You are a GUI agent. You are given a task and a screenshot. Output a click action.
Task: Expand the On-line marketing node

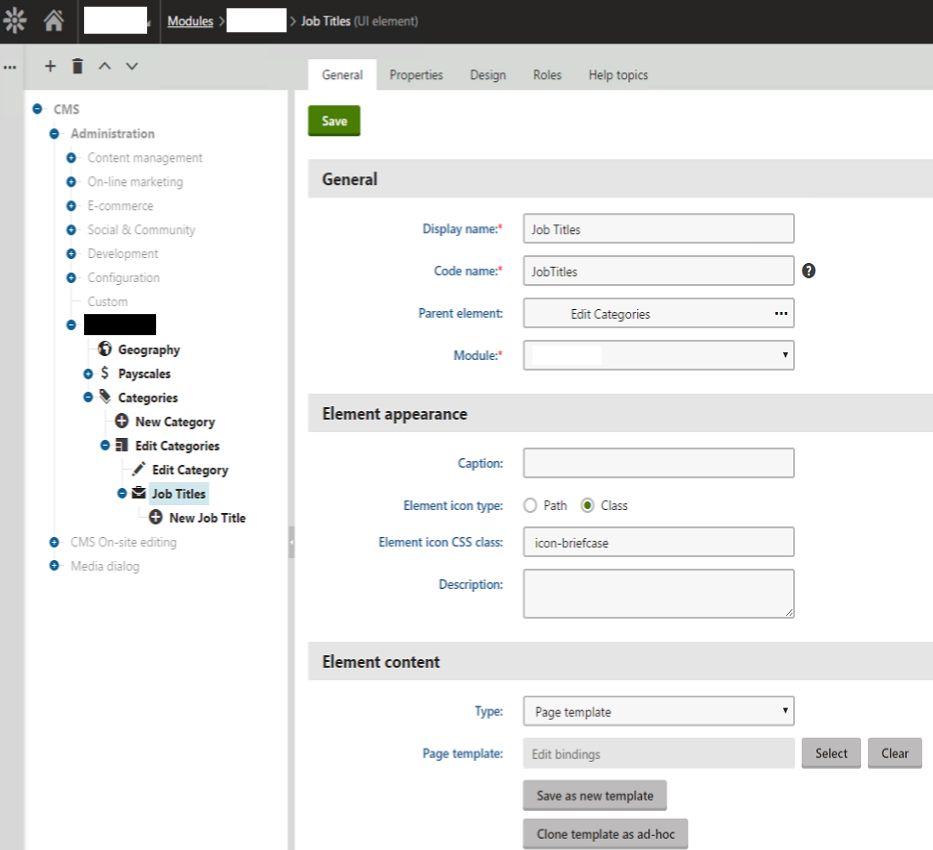[71, 181]
